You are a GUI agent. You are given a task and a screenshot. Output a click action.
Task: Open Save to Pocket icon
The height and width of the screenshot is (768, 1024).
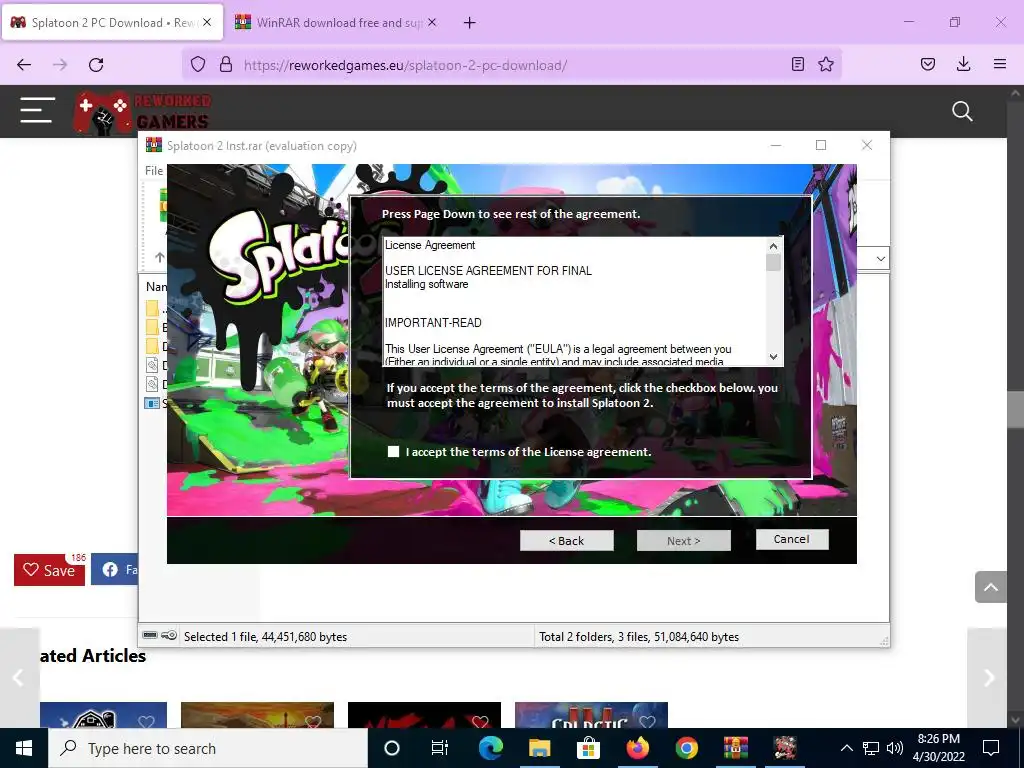click(928, 65)
